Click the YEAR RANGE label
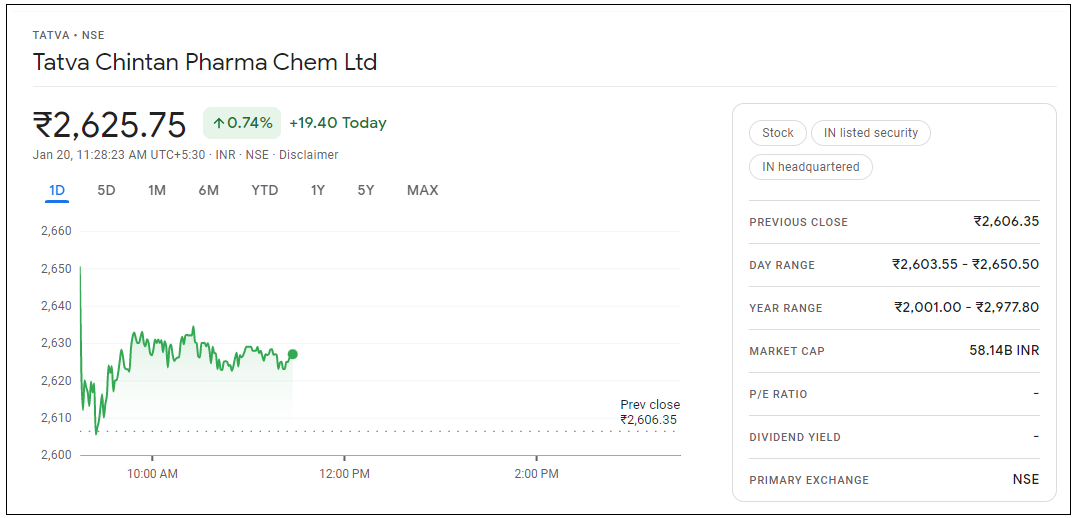The height and width of the screenshot is (518, 1075). click(x=786, y=308)
